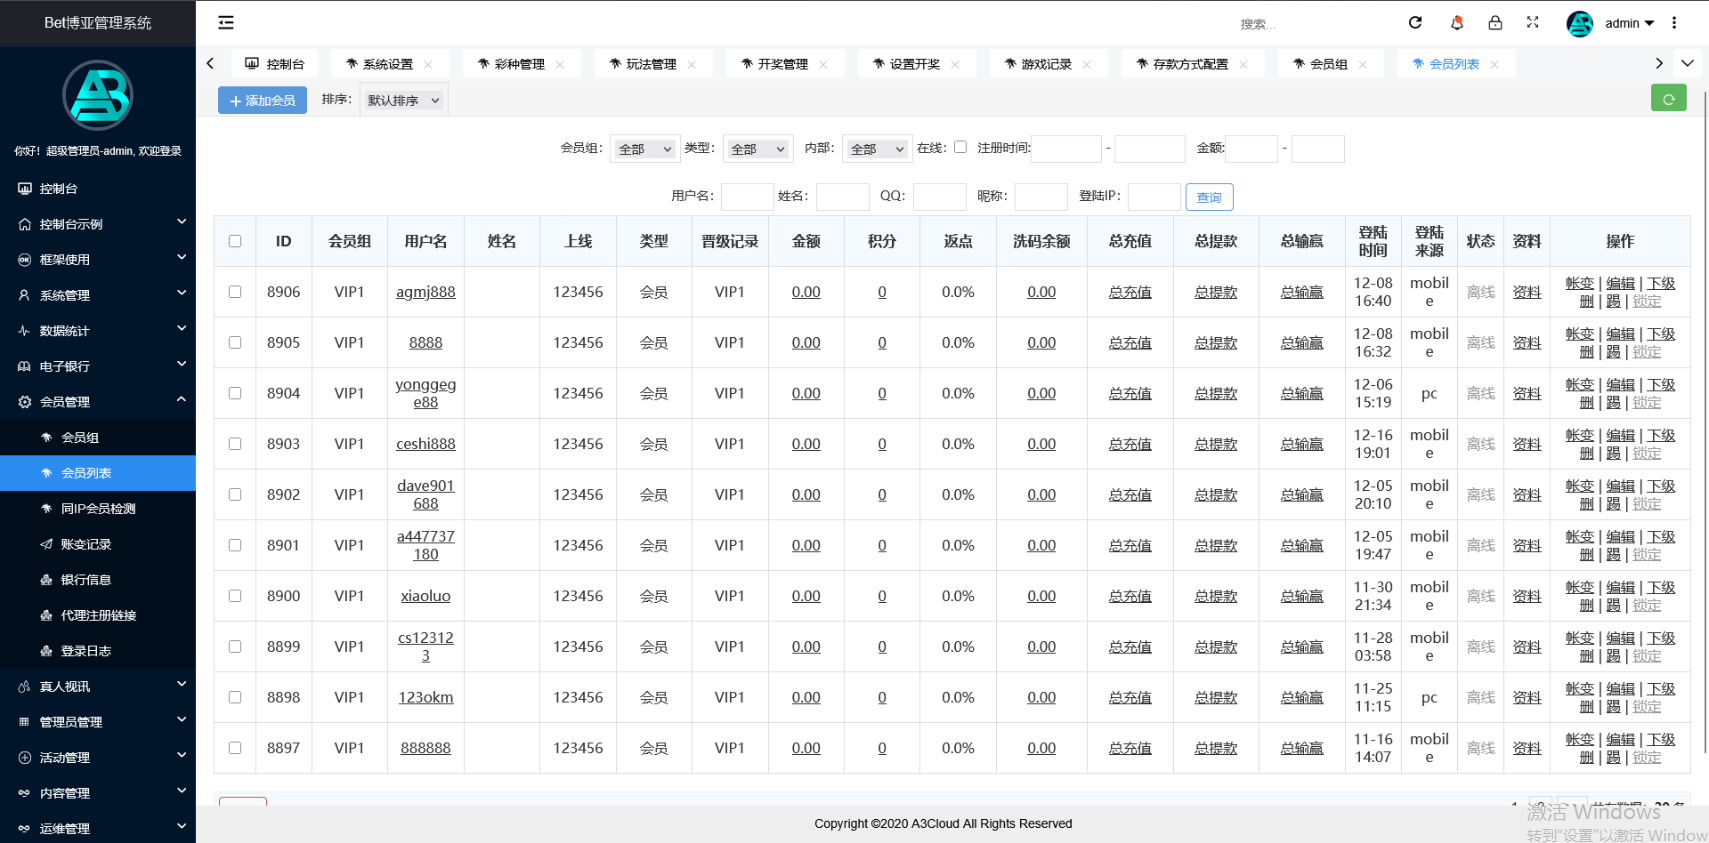Close the 系统设置 tab

coord(428,64)
